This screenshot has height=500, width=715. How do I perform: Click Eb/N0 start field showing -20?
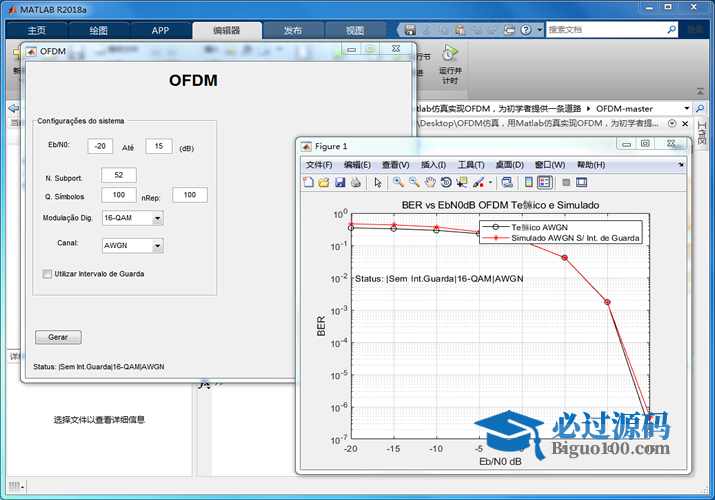[100, 146]
